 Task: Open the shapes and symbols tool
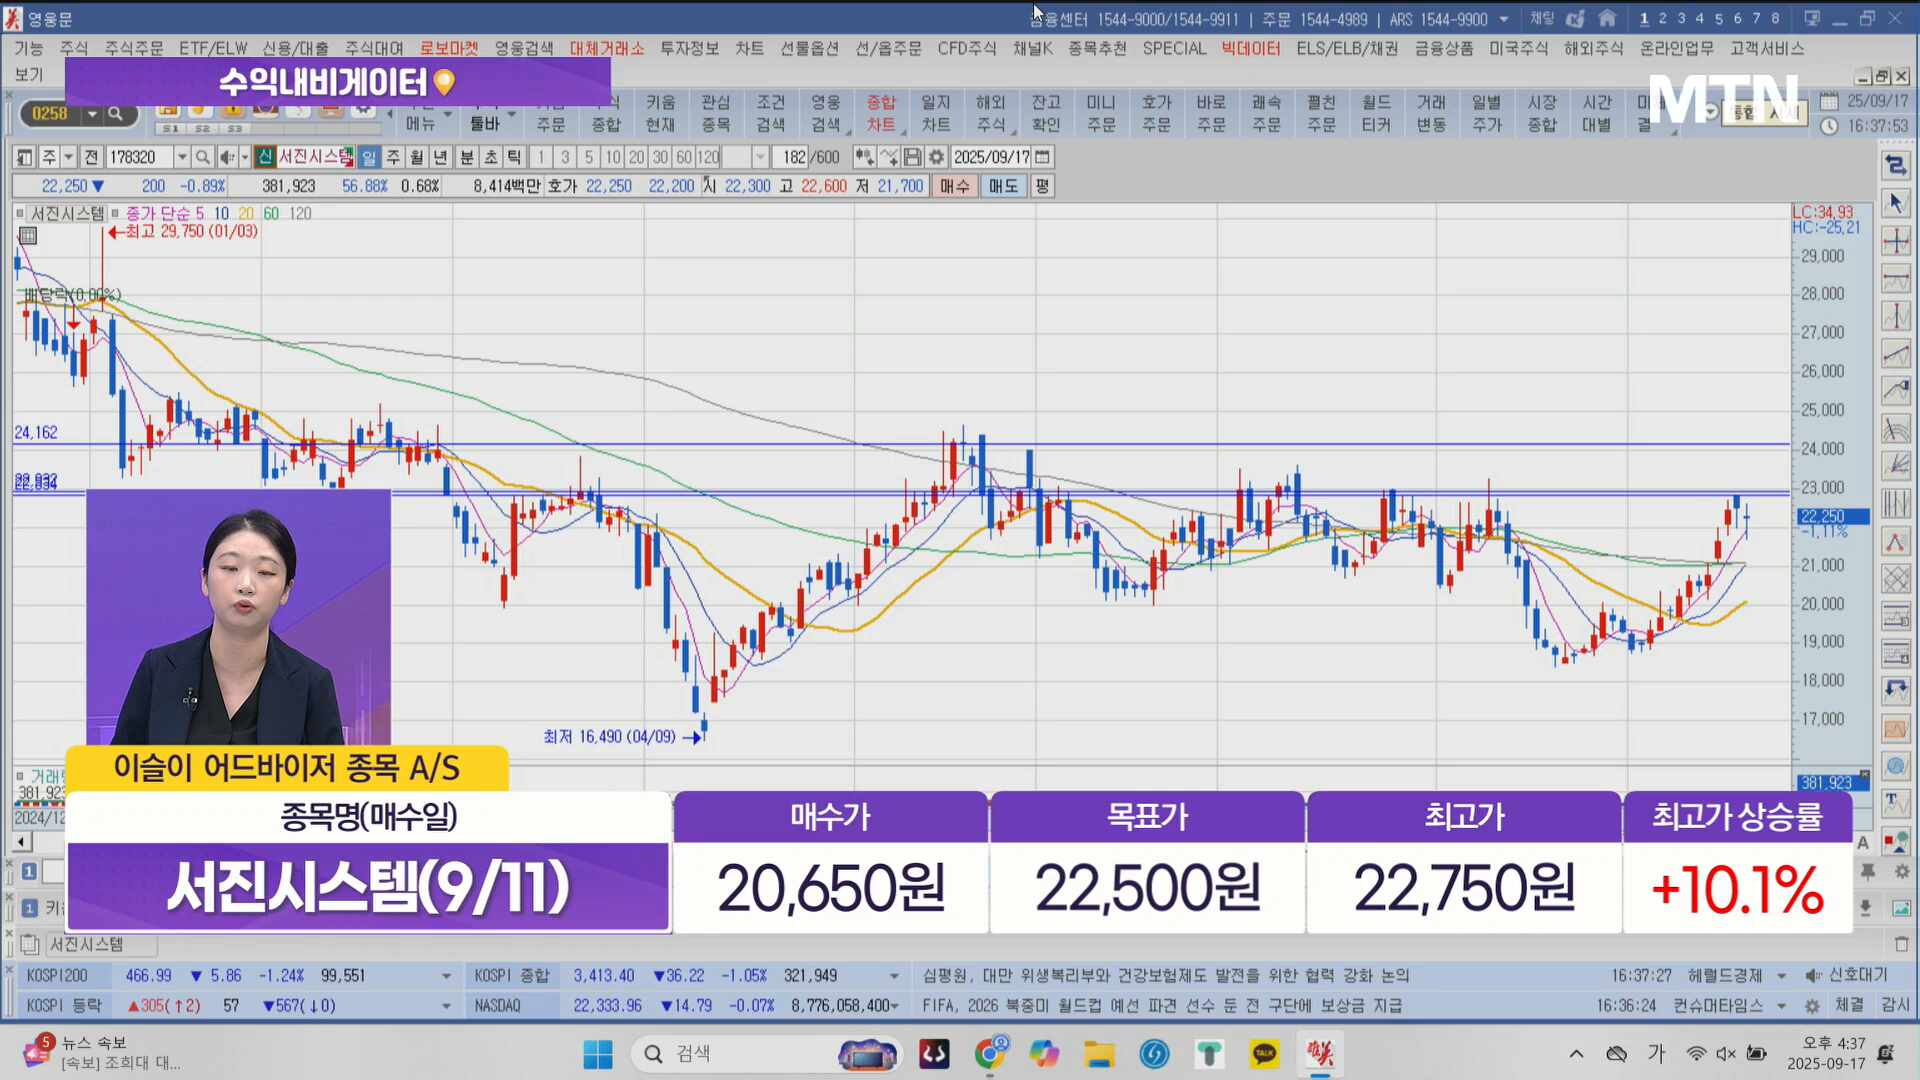pos(1895,842)
